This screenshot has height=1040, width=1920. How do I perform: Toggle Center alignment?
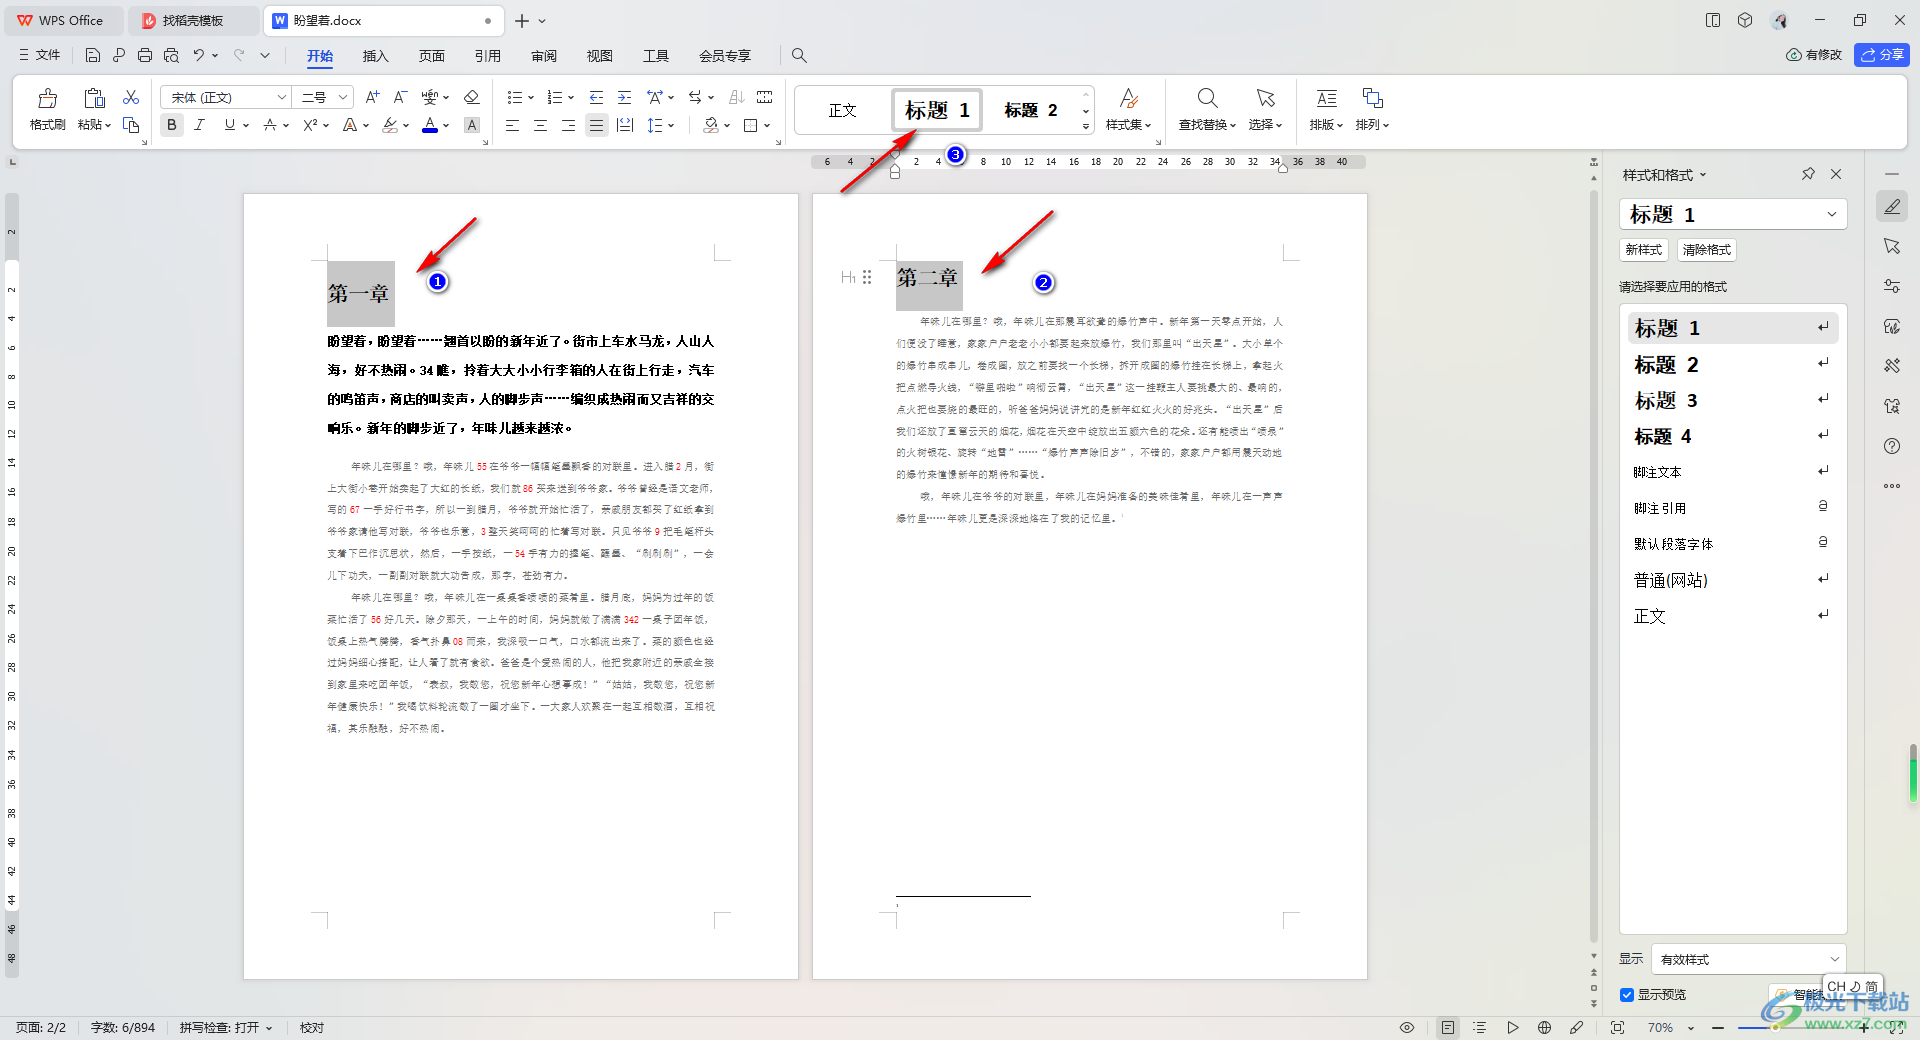(540, 125)
